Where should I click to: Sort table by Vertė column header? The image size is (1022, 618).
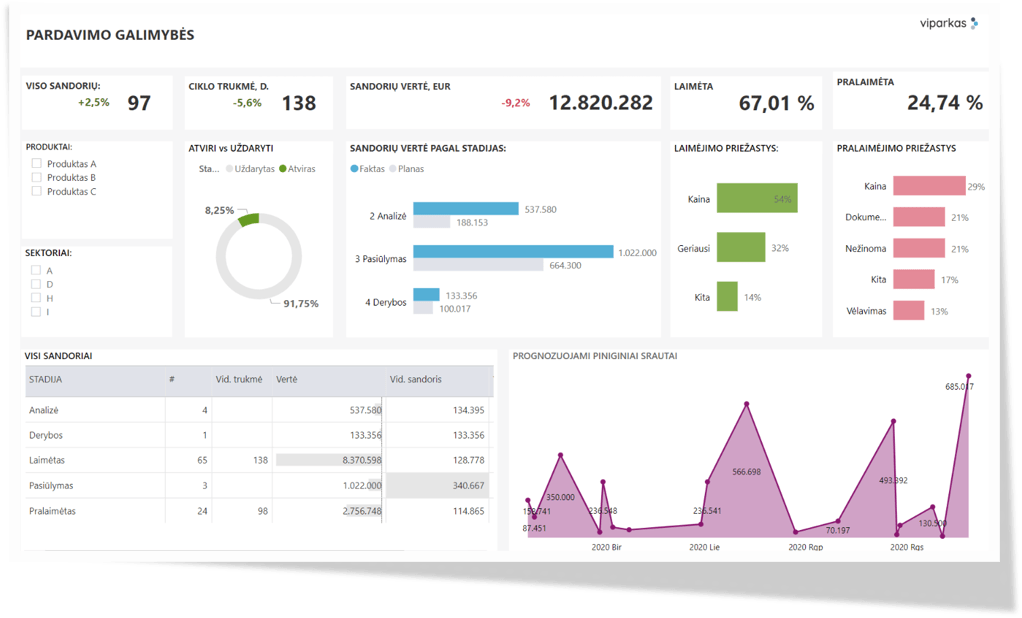click(287, 380)
